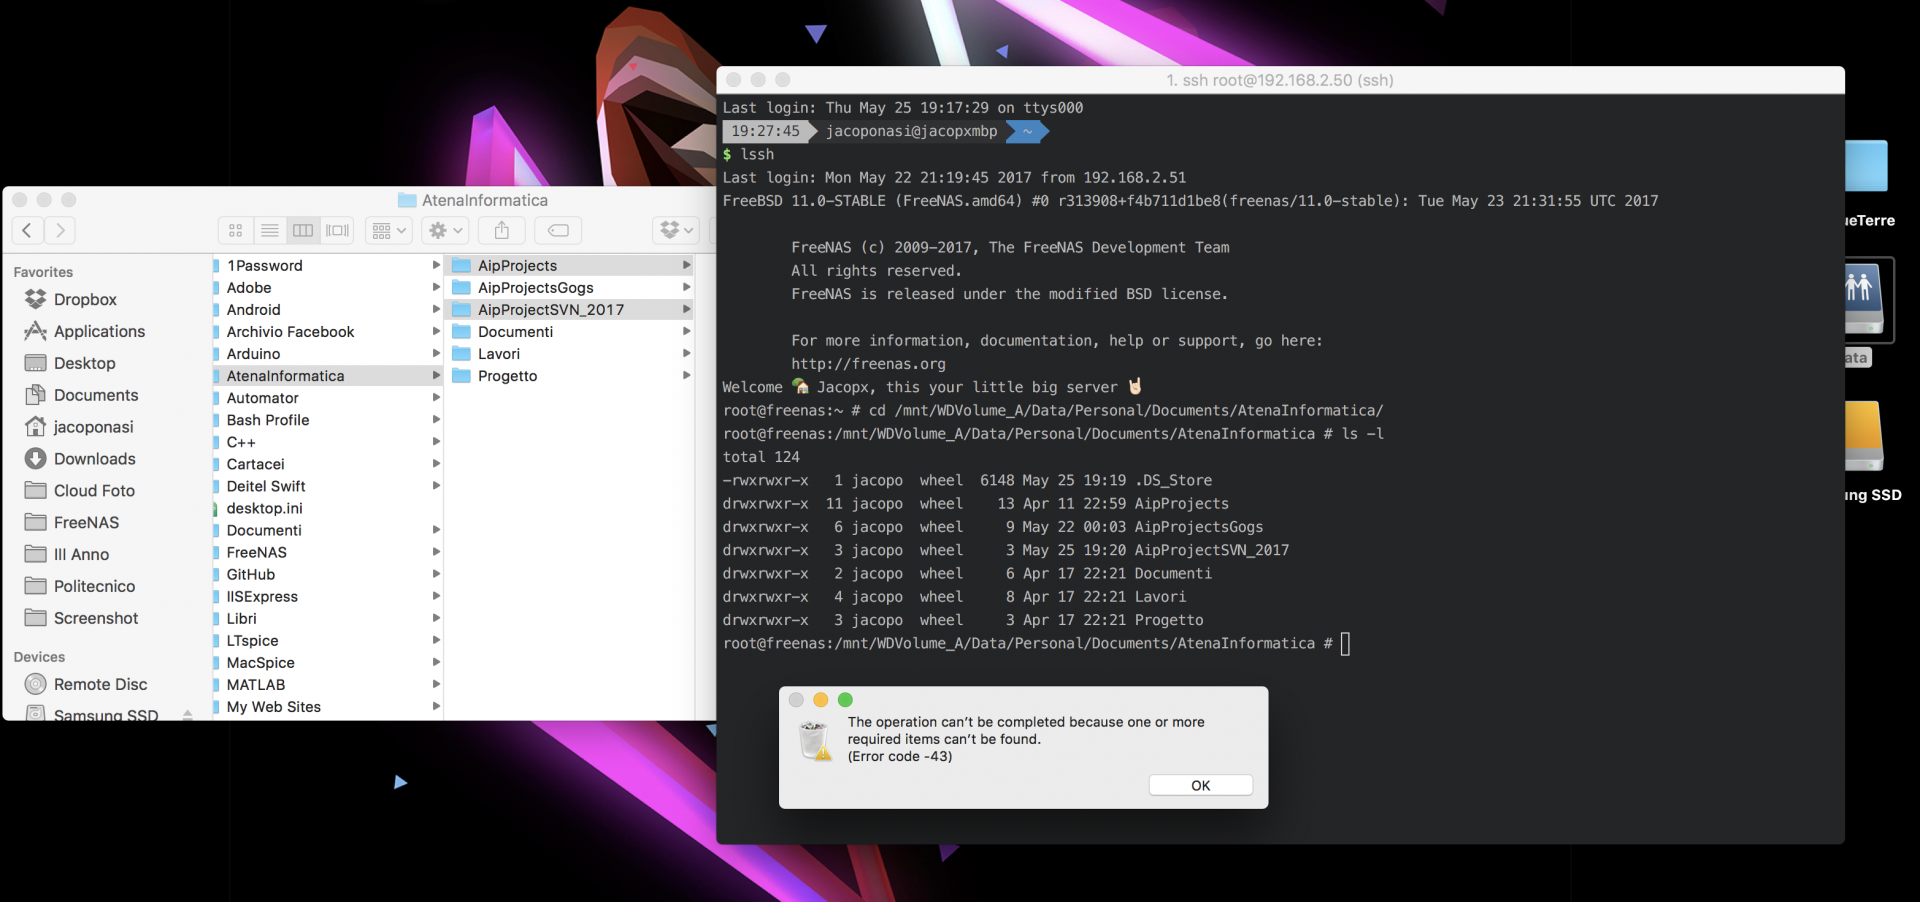
Task: Expand the arrow next to Arduino folder
Action: pyautogui.click(x=436, y=354)
